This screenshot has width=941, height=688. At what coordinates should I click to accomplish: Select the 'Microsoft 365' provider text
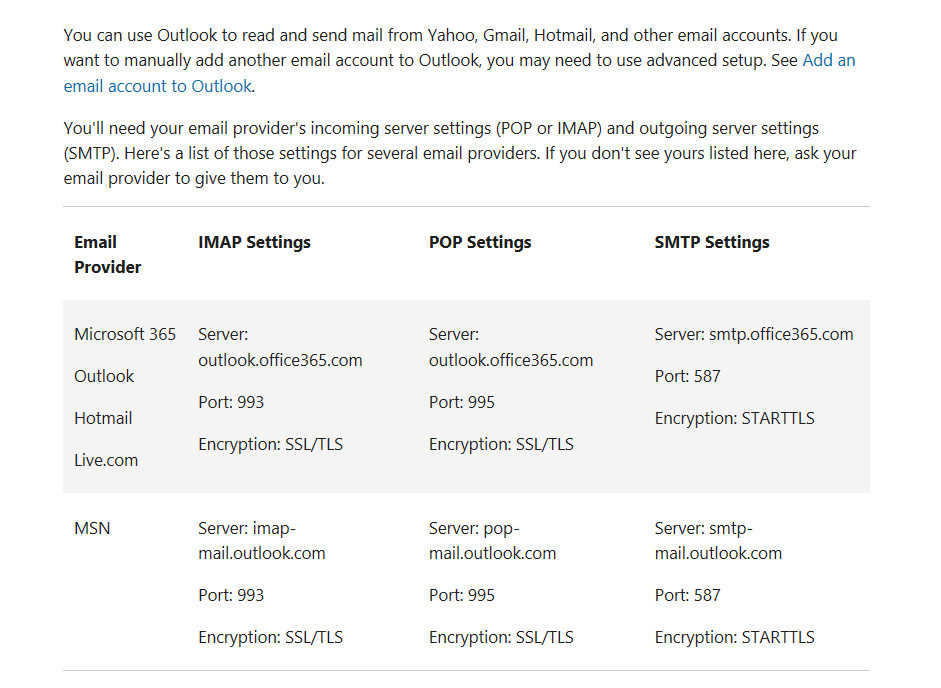(125, 334)
